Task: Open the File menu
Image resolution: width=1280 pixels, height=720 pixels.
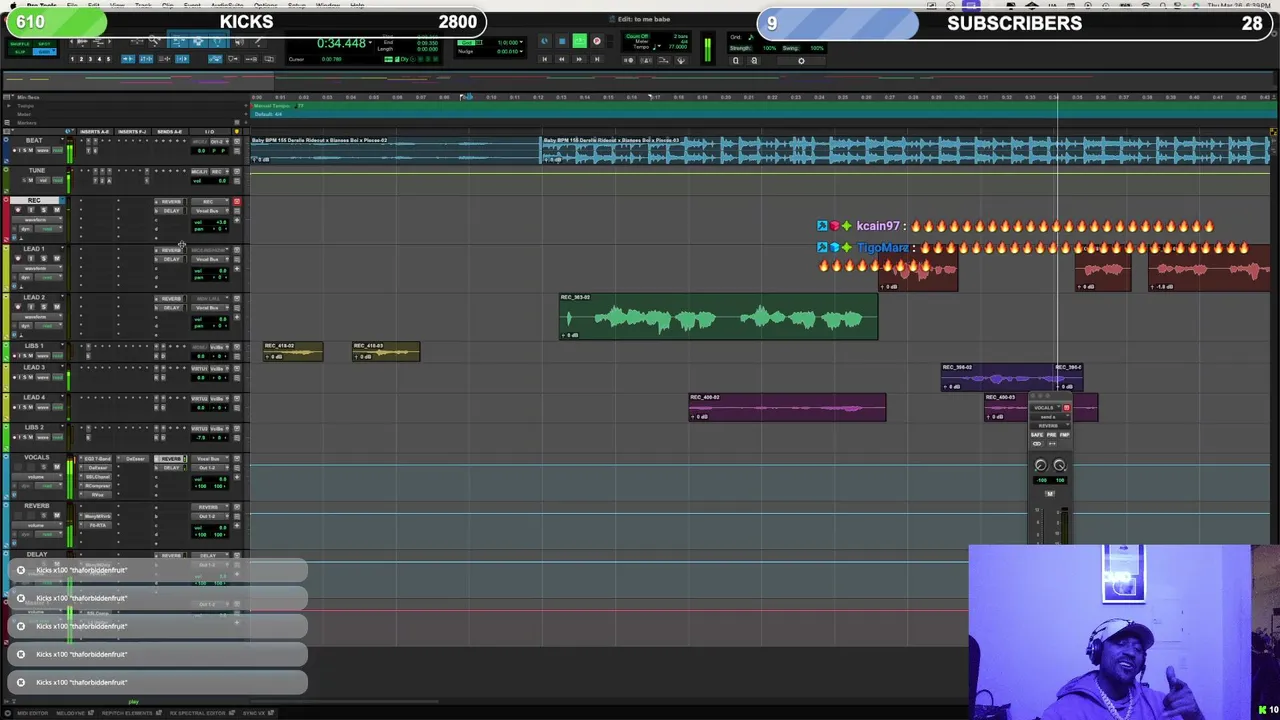Action: point(72,5)
